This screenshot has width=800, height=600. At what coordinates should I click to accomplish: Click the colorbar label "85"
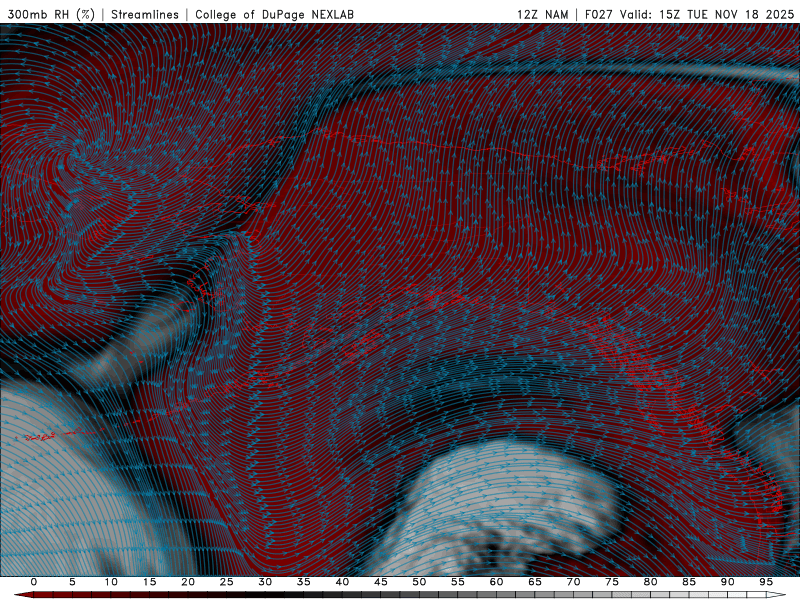pyautogui.click(x=689, y=582)
